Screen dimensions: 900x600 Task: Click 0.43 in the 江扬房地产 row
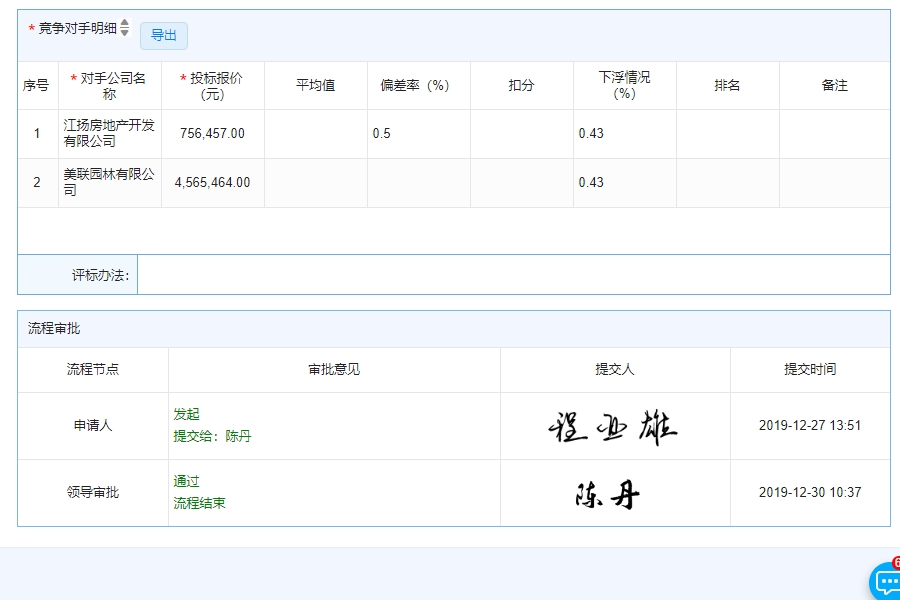[x=591, y=133]
